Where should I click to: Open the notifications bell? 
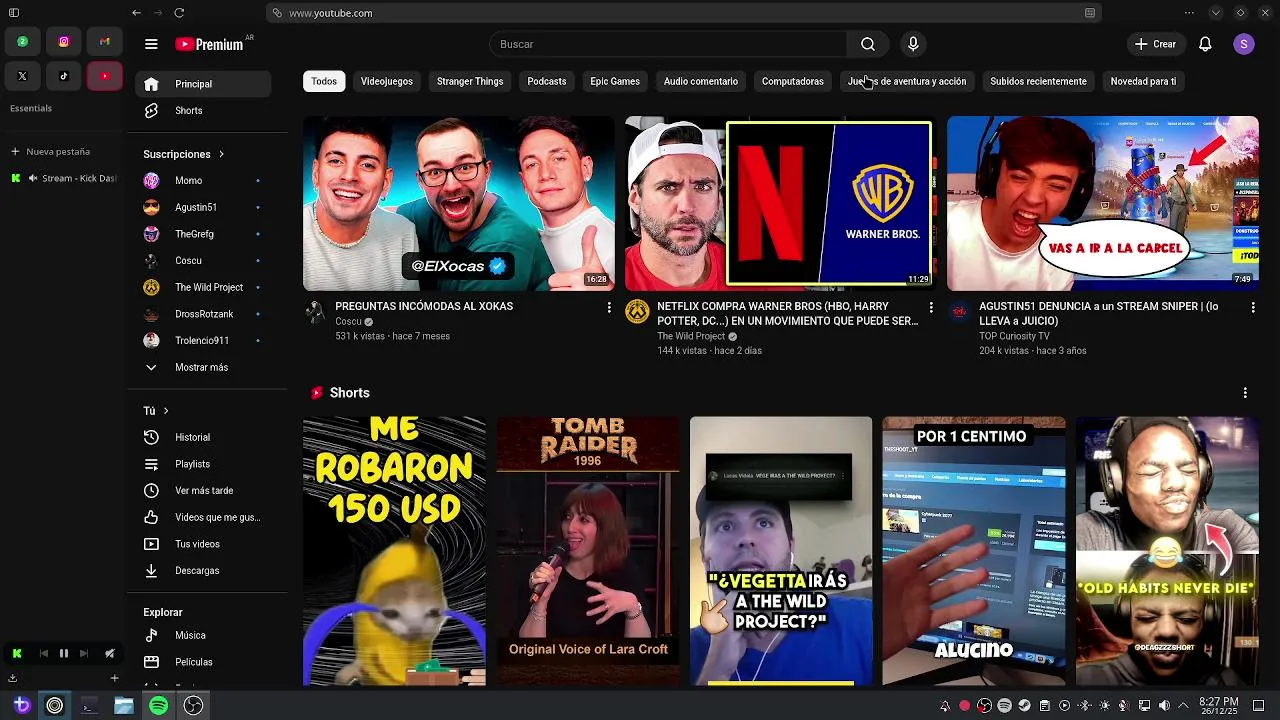(x=1205, y=44)
